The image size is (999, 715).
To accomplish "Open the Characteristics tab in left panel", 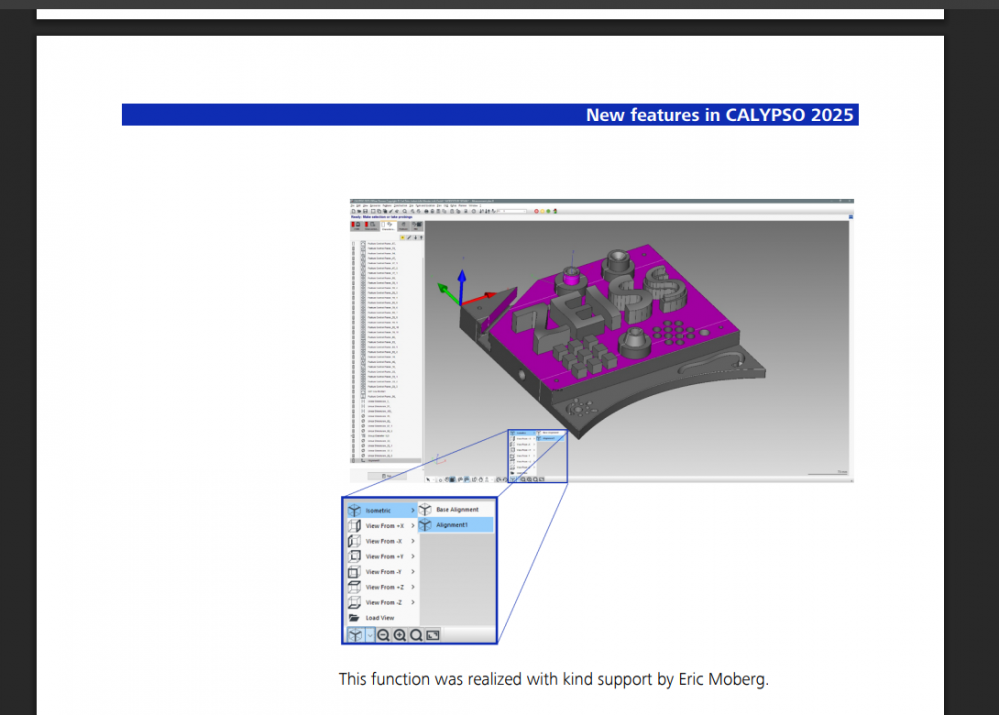I will click(x=388, y=227).
